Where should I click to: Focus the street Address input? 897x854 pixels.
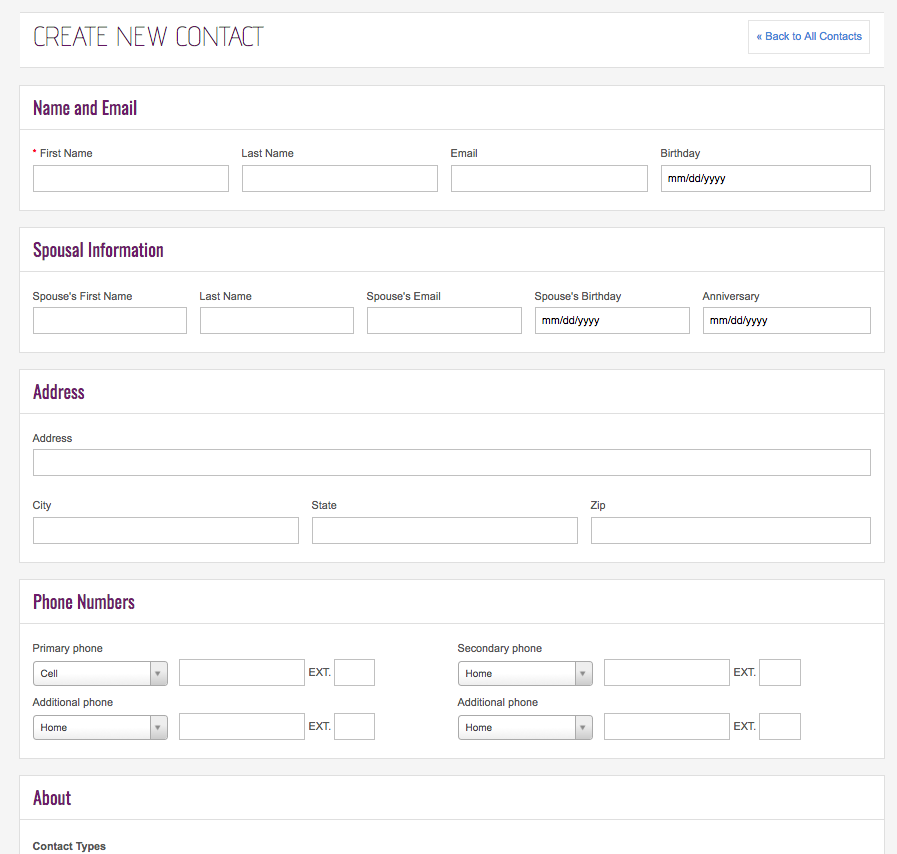451,463
